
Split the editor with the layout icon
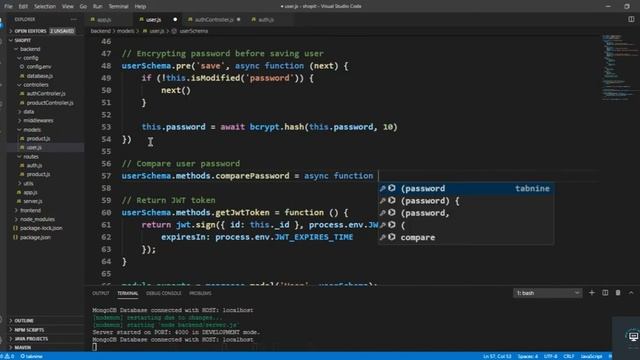tap(631, 19)
